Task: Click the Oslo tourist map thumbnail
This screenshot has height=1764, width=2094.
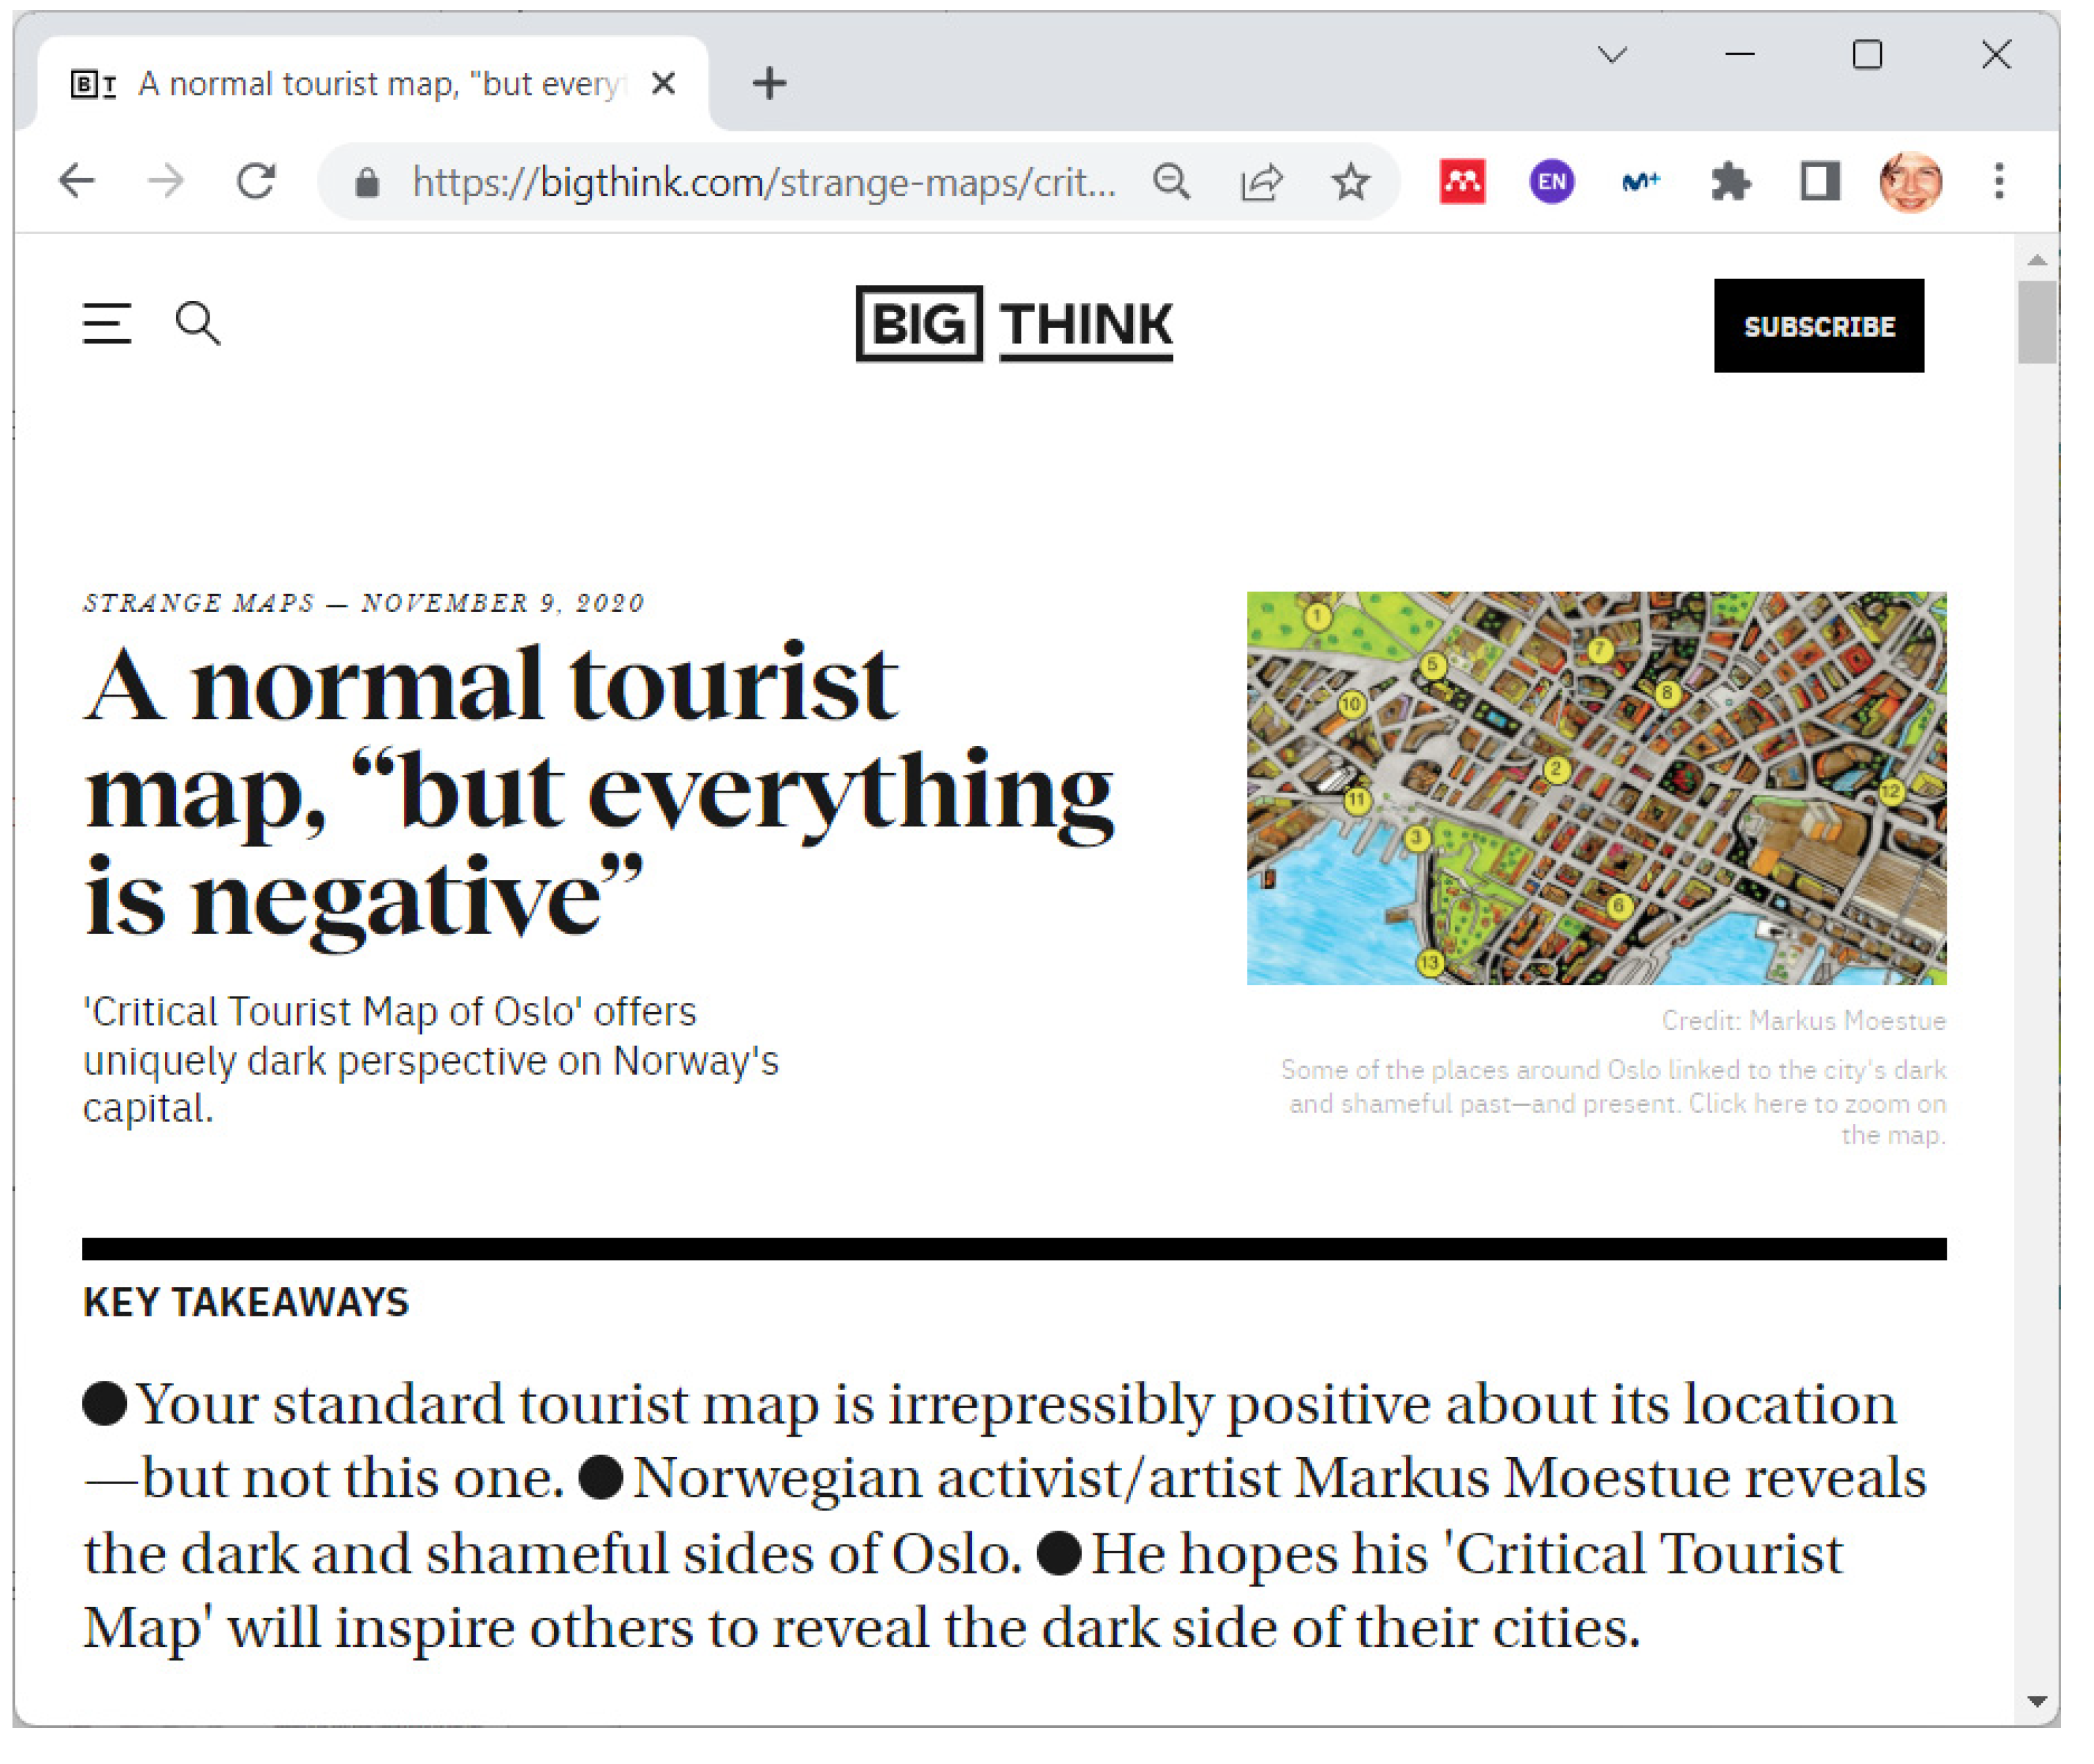Action: pos(1596,788)
